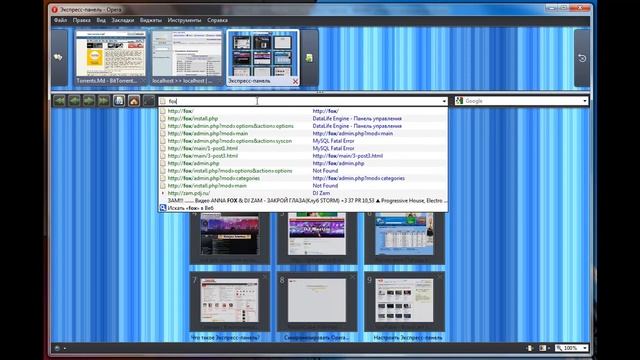This screenshot has height=360, width=640.
Task: Open the Правка menu
Action: point(82,20)
